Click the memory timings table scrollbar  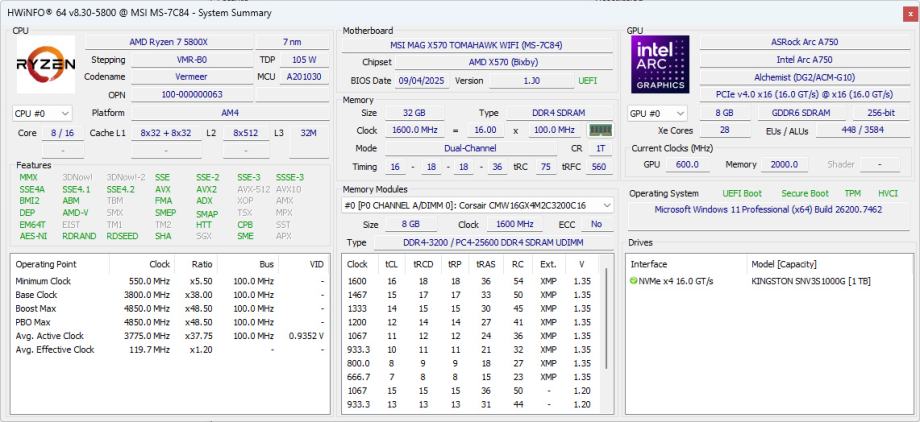point(606,320)
